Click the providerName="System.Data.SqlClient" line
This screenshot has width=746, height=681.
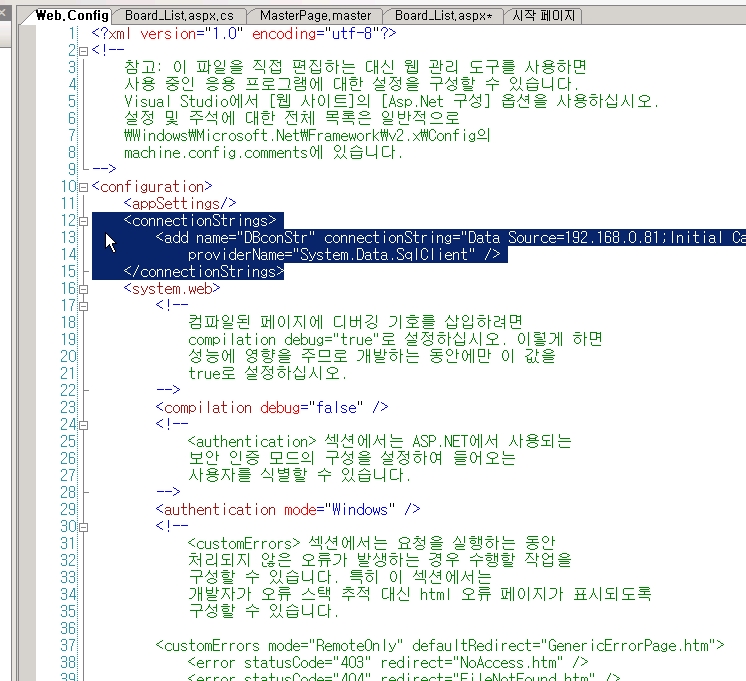(x=344, y=255)
